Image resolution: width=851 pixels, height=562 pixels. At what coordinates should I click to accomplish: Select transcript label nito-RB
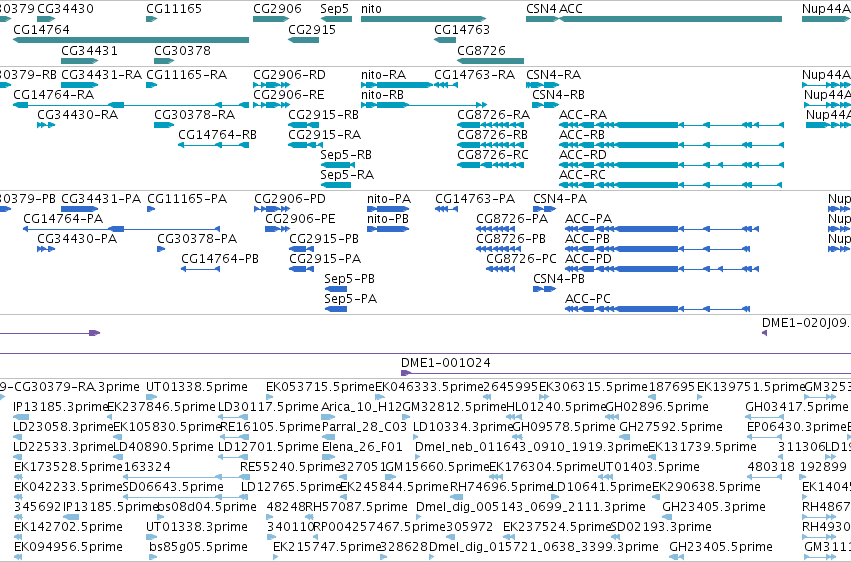point(383,94)
